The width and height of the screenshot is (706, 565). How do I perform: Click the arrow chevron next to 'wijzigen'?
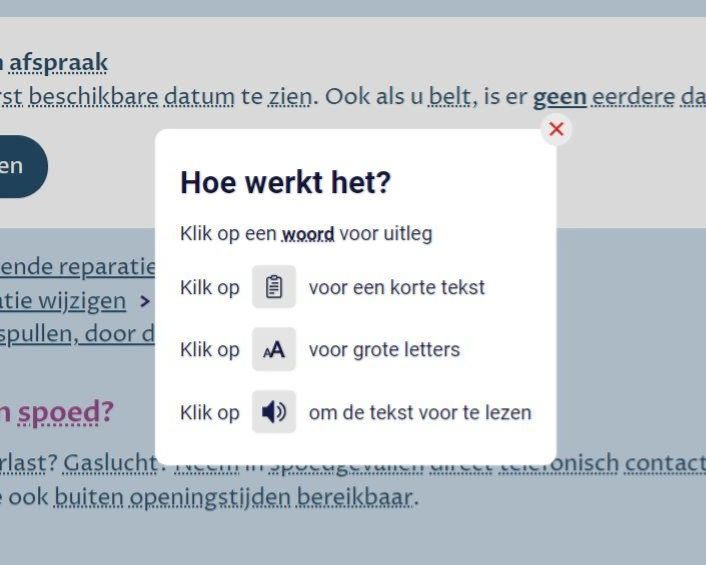[x=145, y=301]
